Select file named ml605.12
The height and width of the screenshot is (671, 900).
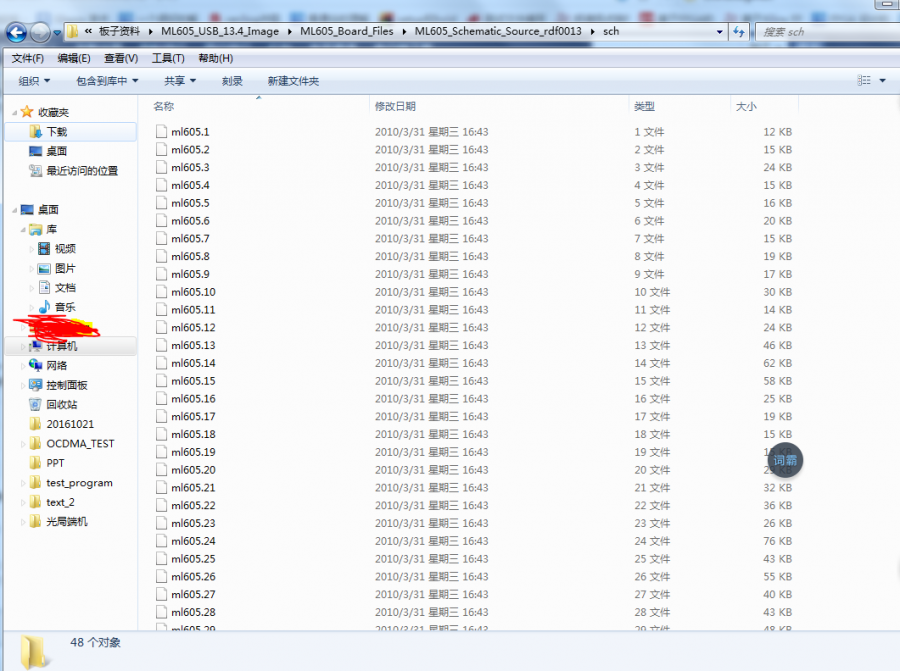click(193, 328)
